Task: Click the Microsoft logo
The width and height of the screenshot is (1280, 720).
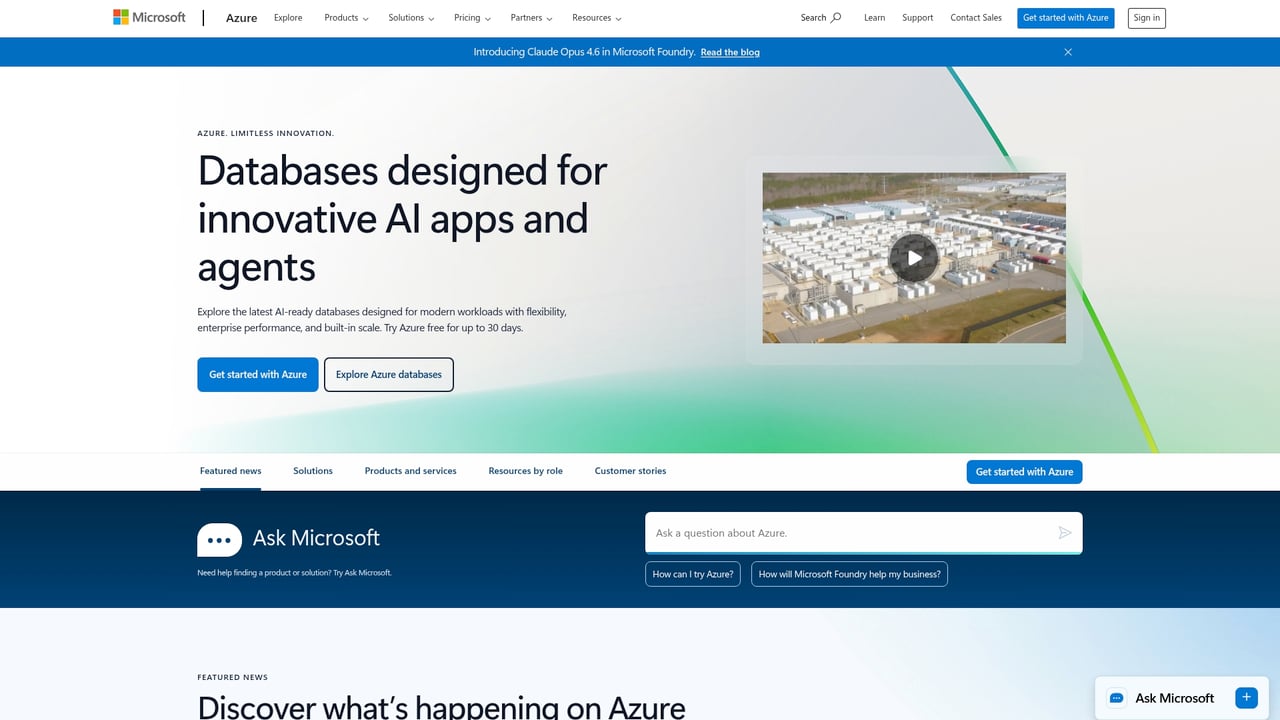Action: click(x=148, y=17)
